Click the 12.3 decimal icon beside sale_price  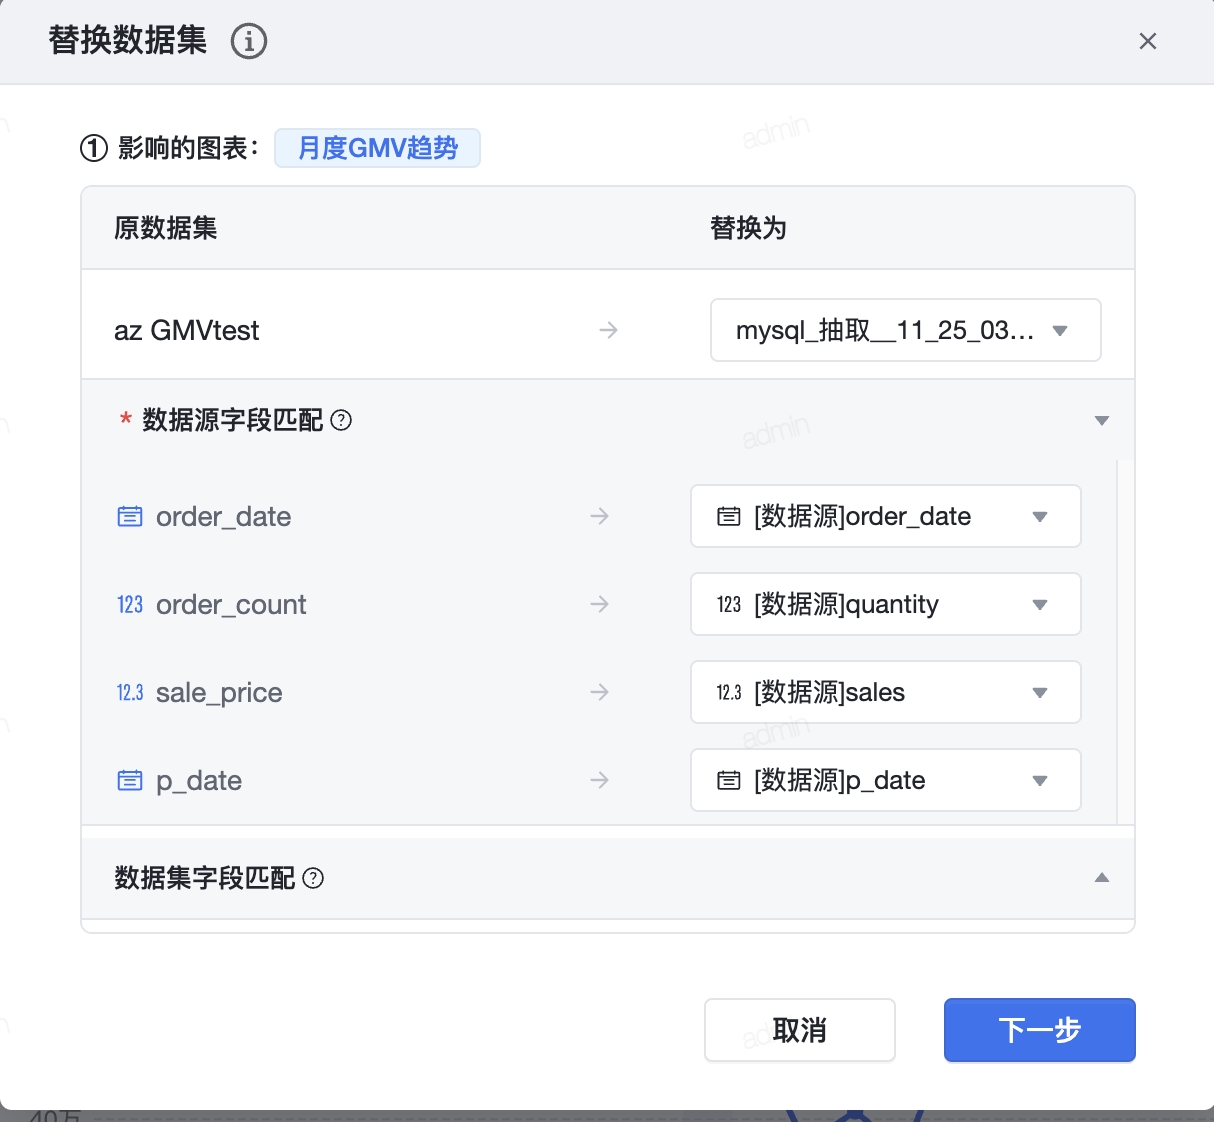[130, 693]
